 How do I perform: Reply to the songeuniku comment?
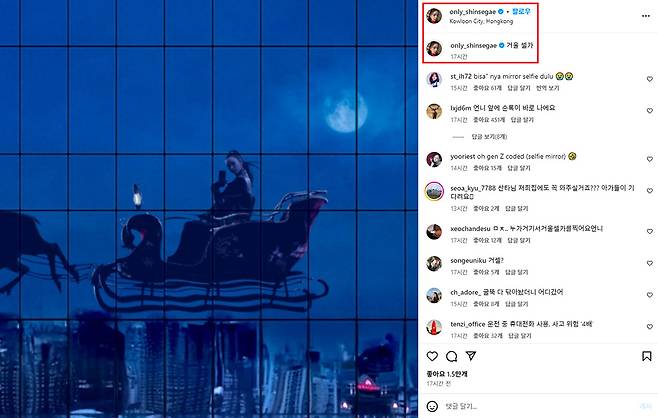pos(517,272)
